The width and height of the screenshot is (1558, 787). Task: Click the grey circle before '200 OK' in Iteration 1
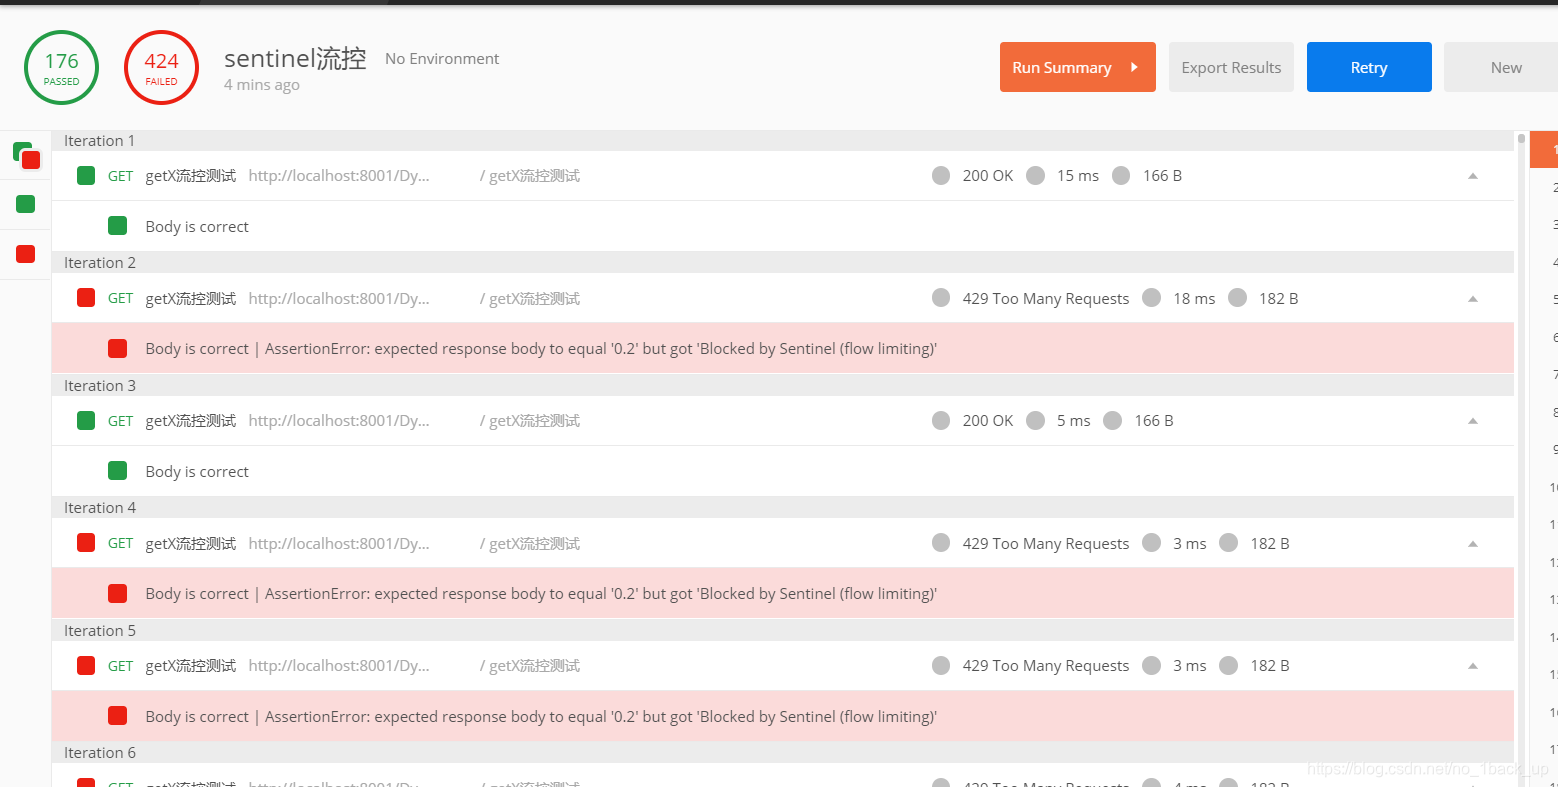(941, 176)
